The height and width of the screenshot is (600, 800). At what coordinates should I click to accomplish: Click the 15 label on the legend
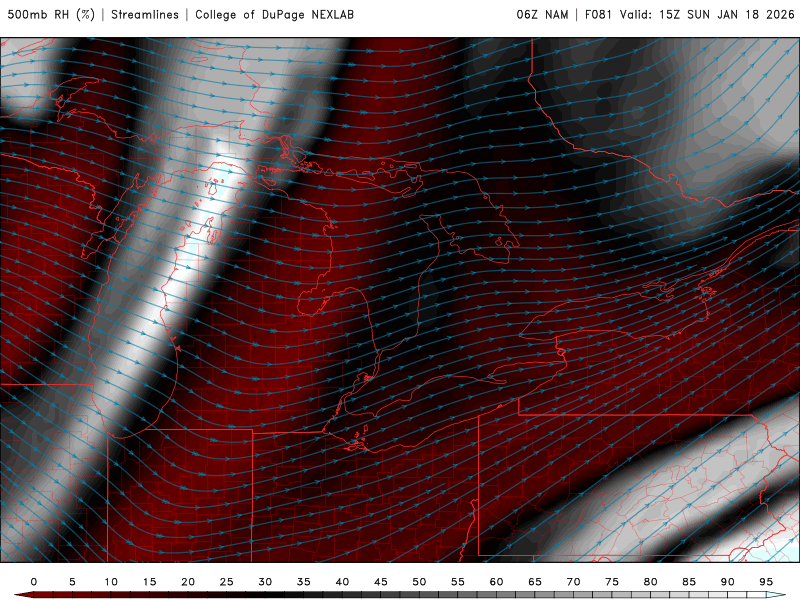click(149, 582)
